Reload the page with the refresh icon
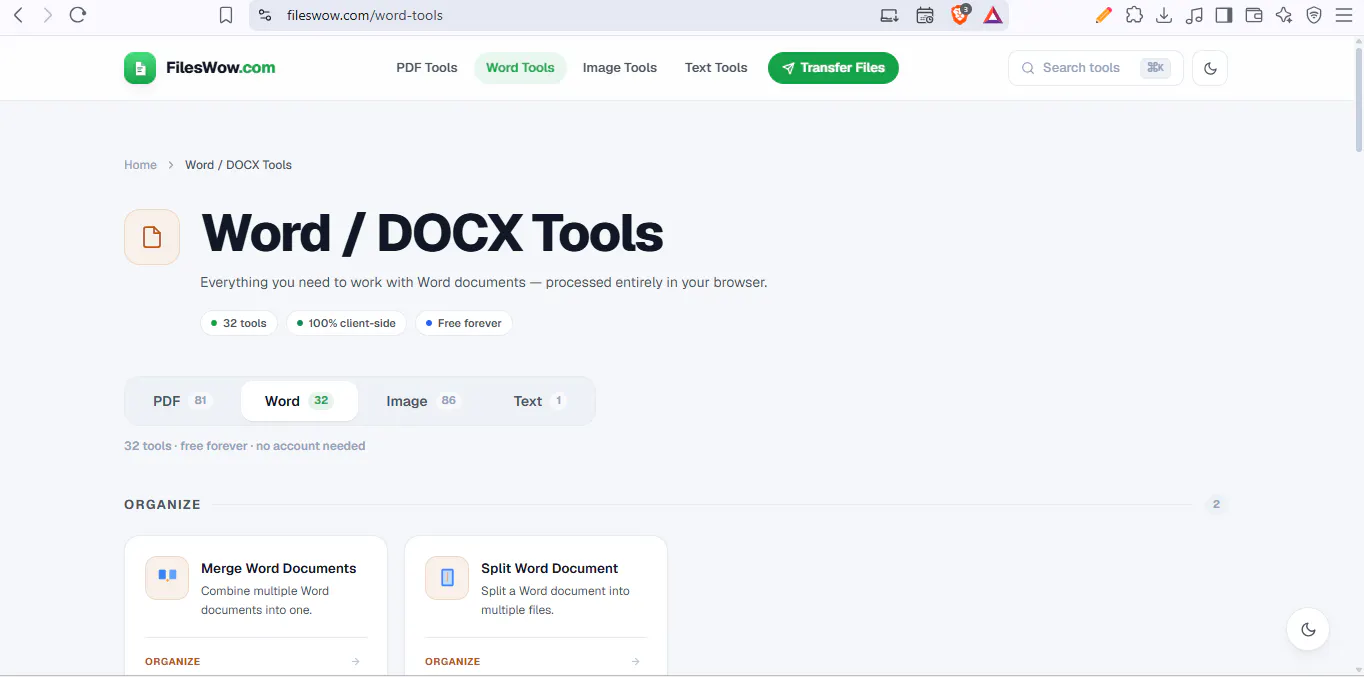Viewport: 1364px width, 677px height. pos(78,15)
